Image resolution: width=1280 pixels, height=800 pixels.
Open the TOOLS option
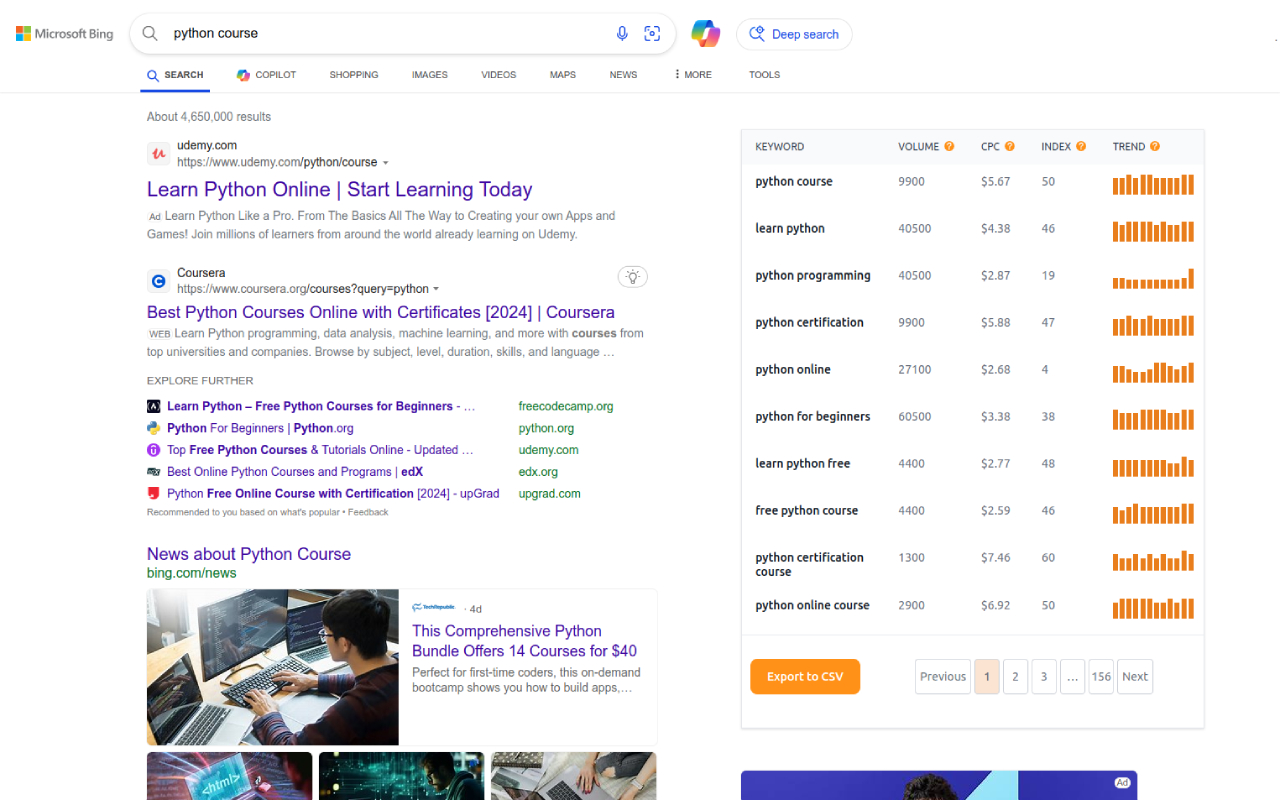[x=764, y=75]
